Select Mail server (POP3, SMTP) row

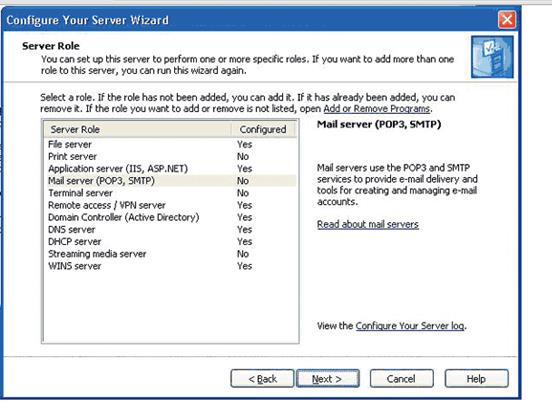(x=170, y=181)
